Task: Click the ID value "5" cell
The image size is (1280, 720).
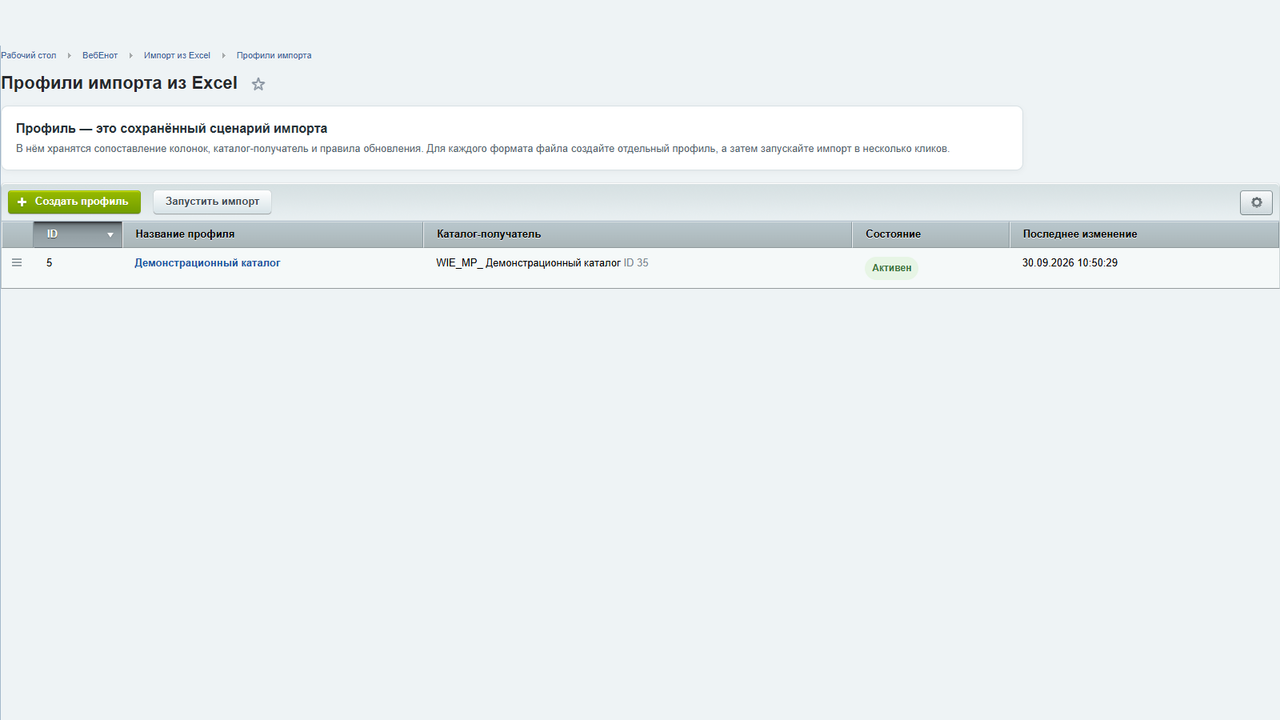Action: [x=49, y=263]
